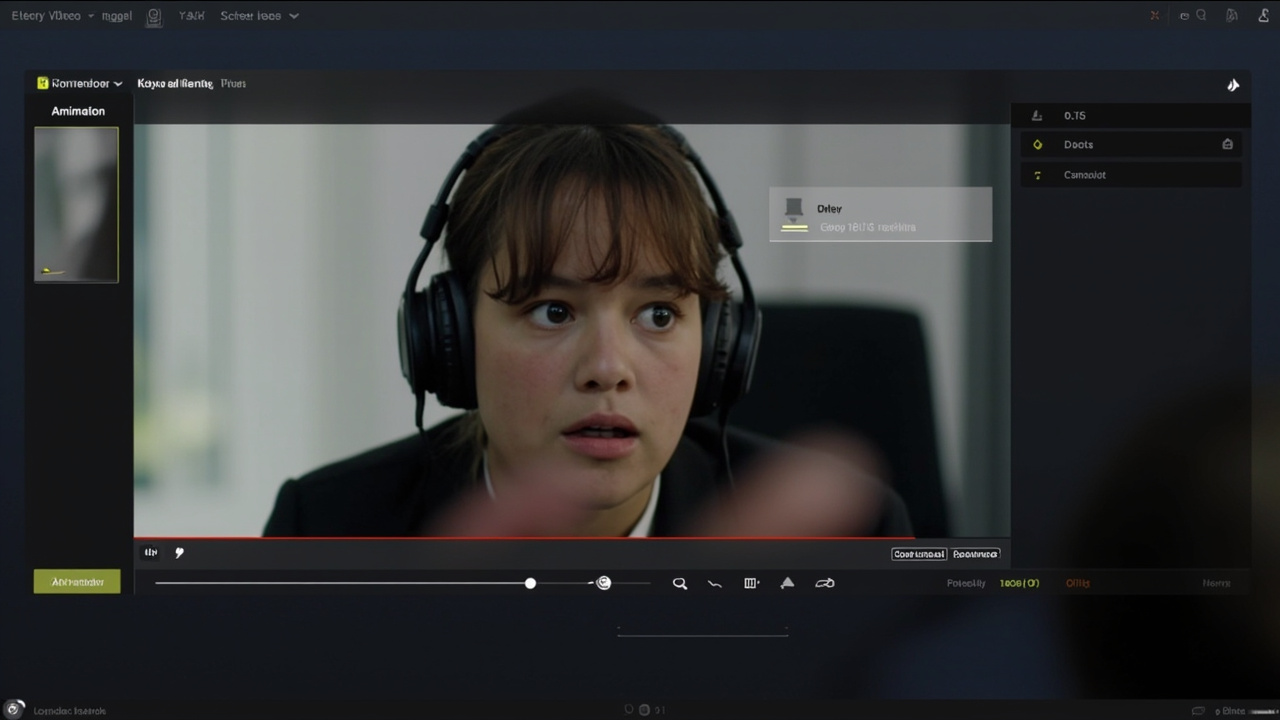The image size is (1280, 720).
Task: Click the lock icon on the Doots row
Action: click(1227, 144)
